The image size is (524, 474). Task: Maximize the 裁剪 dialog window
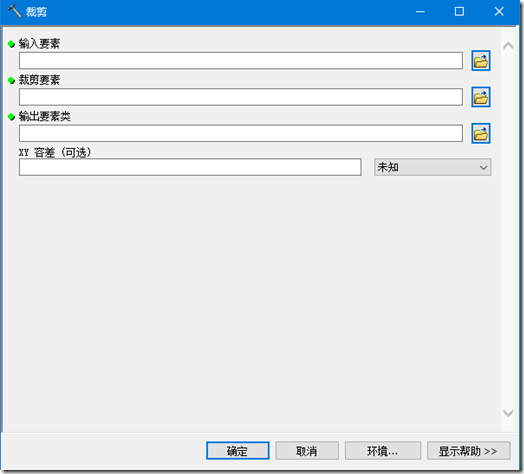[459, 12]
